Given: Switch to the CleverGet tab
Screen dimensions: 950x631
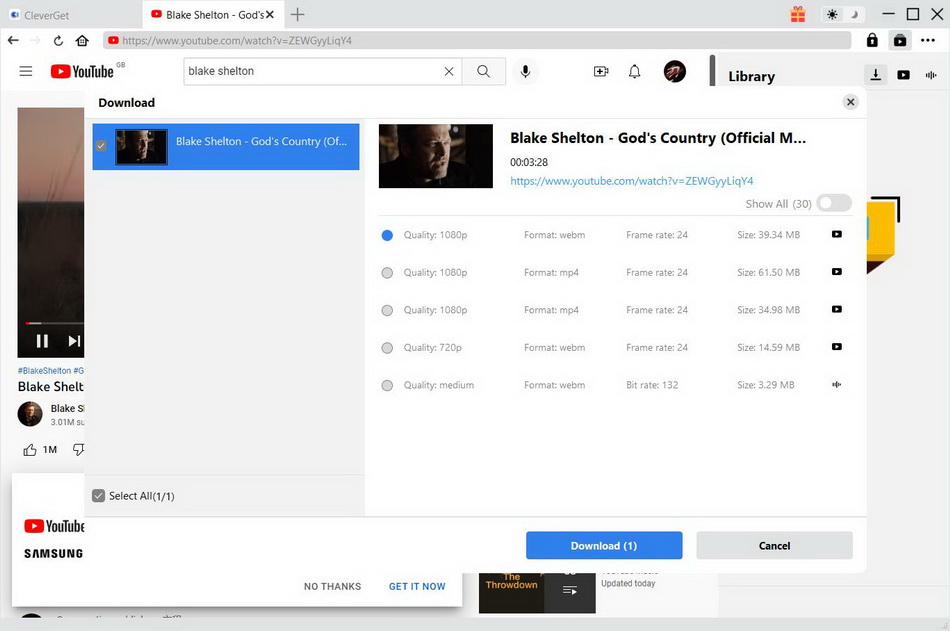Looking at the screenshot, I should tap(45, 15).
